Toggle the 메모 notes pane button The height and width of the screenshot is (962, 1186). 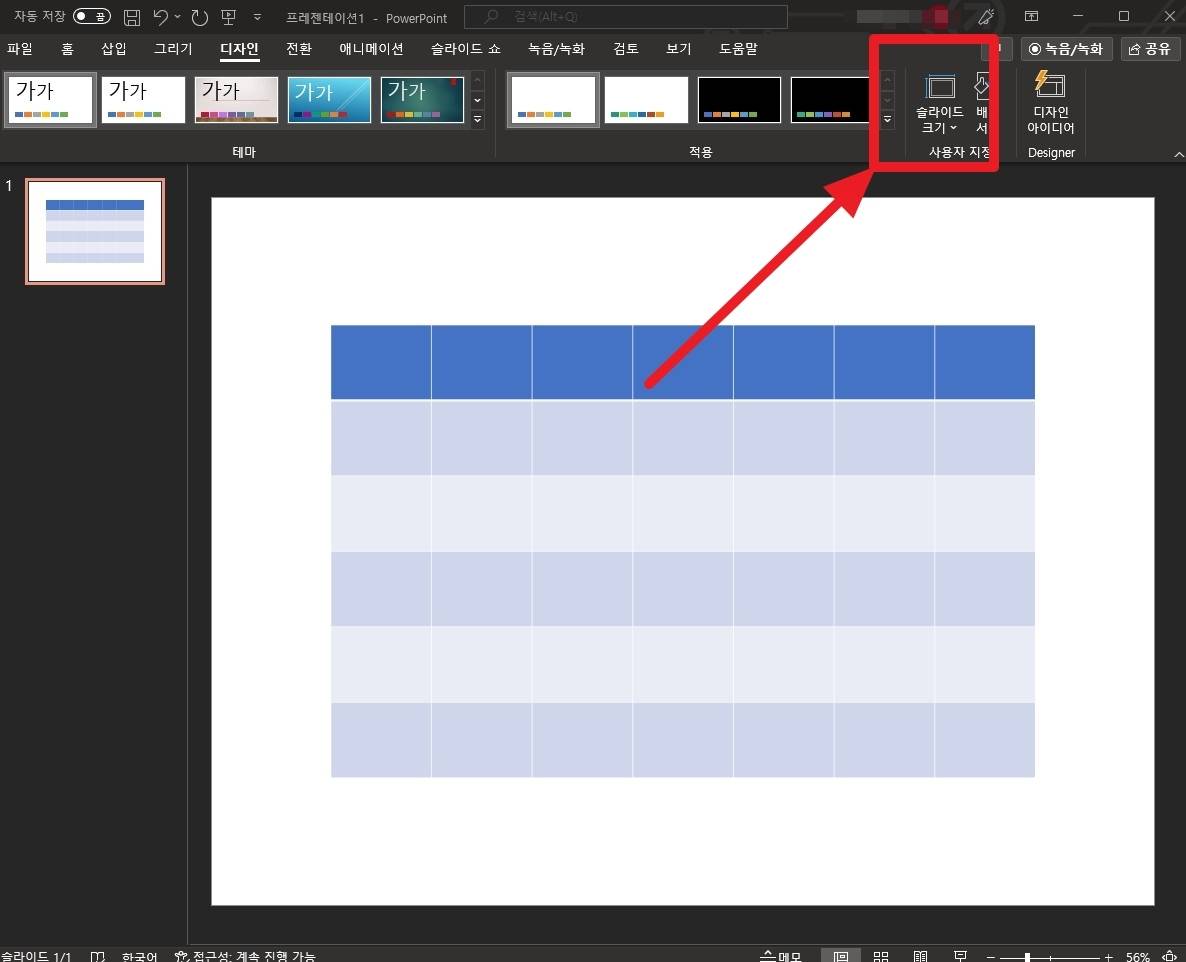[x=781, y=956]
